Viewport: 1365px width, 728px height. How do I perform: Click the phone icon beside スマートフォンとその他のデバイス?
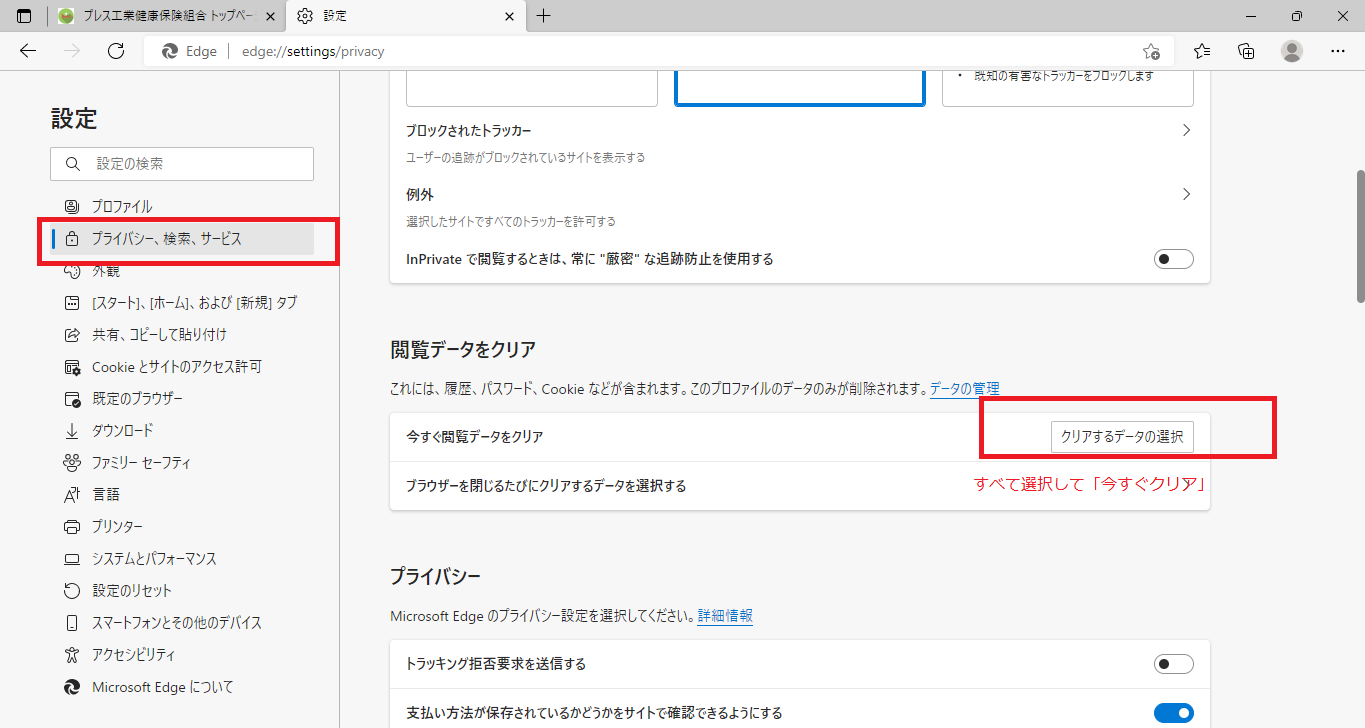72,623
